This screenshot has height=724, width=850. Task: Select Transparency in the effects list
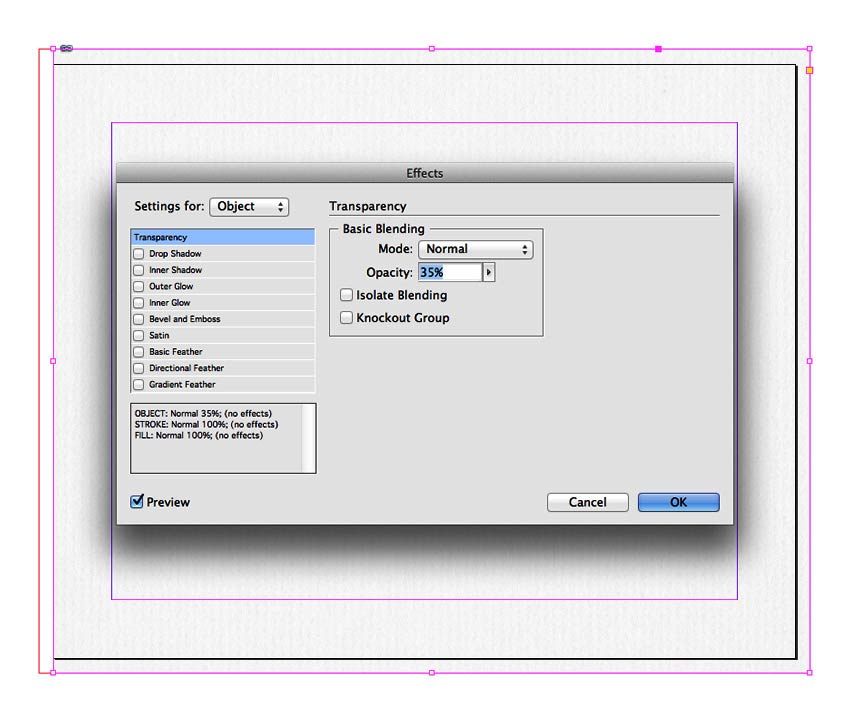click(223, 237)
